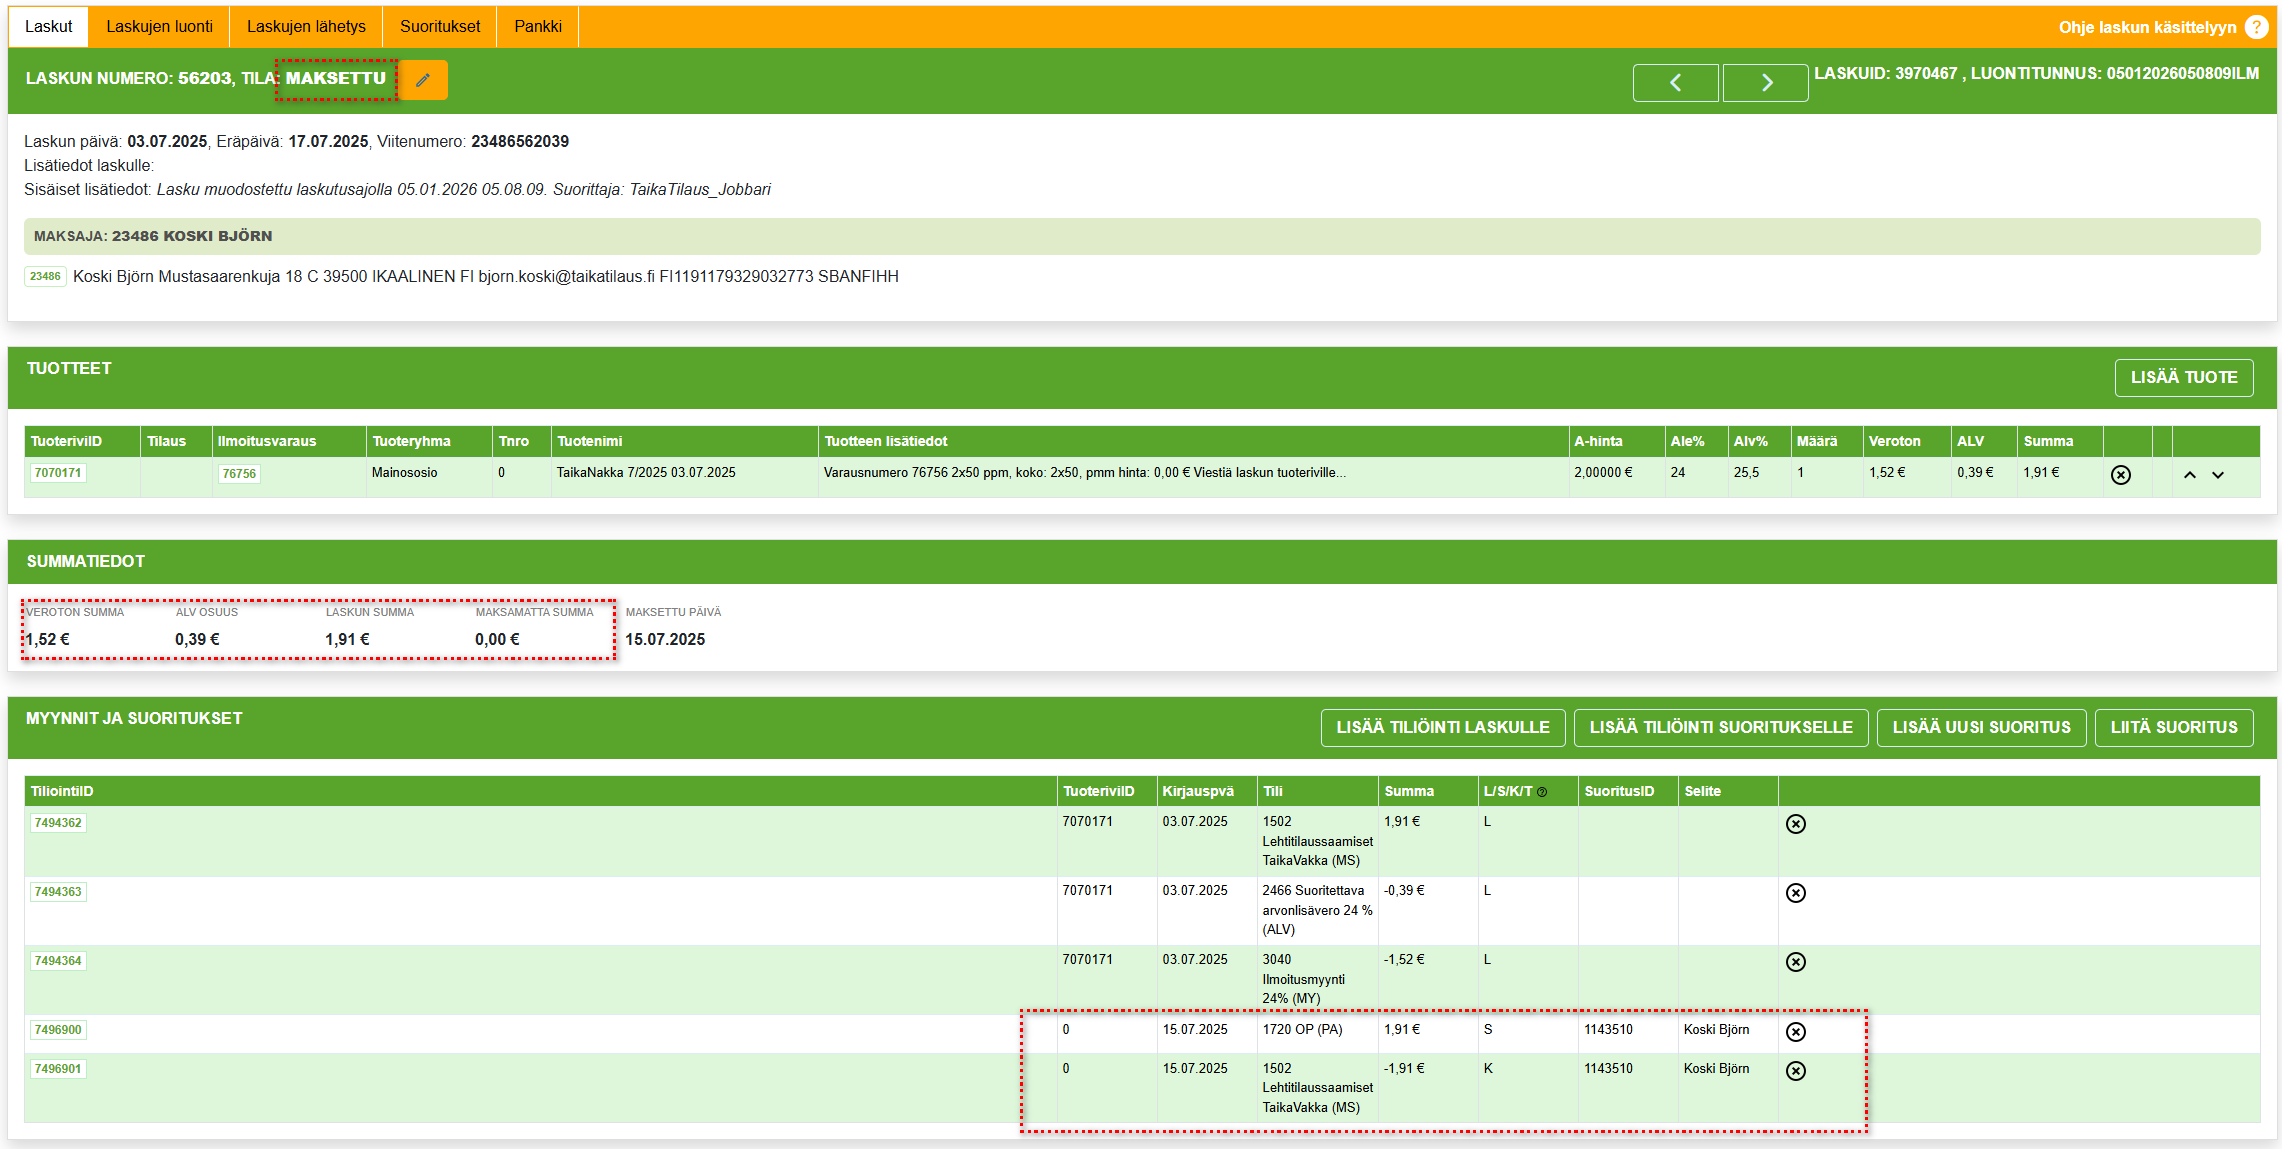
Task: Open customer ID 23486 link
Action: (45, 277)
